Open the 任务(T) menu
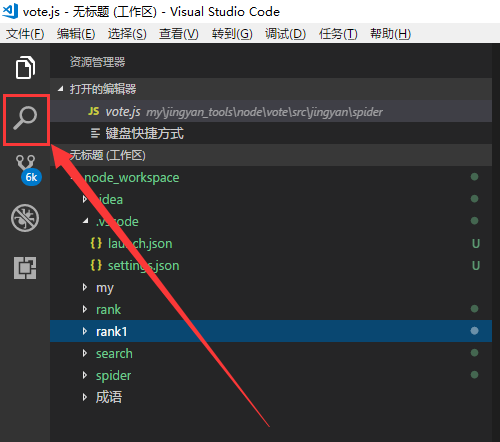This screenshot has height=442, width=500. pos(338,33)
